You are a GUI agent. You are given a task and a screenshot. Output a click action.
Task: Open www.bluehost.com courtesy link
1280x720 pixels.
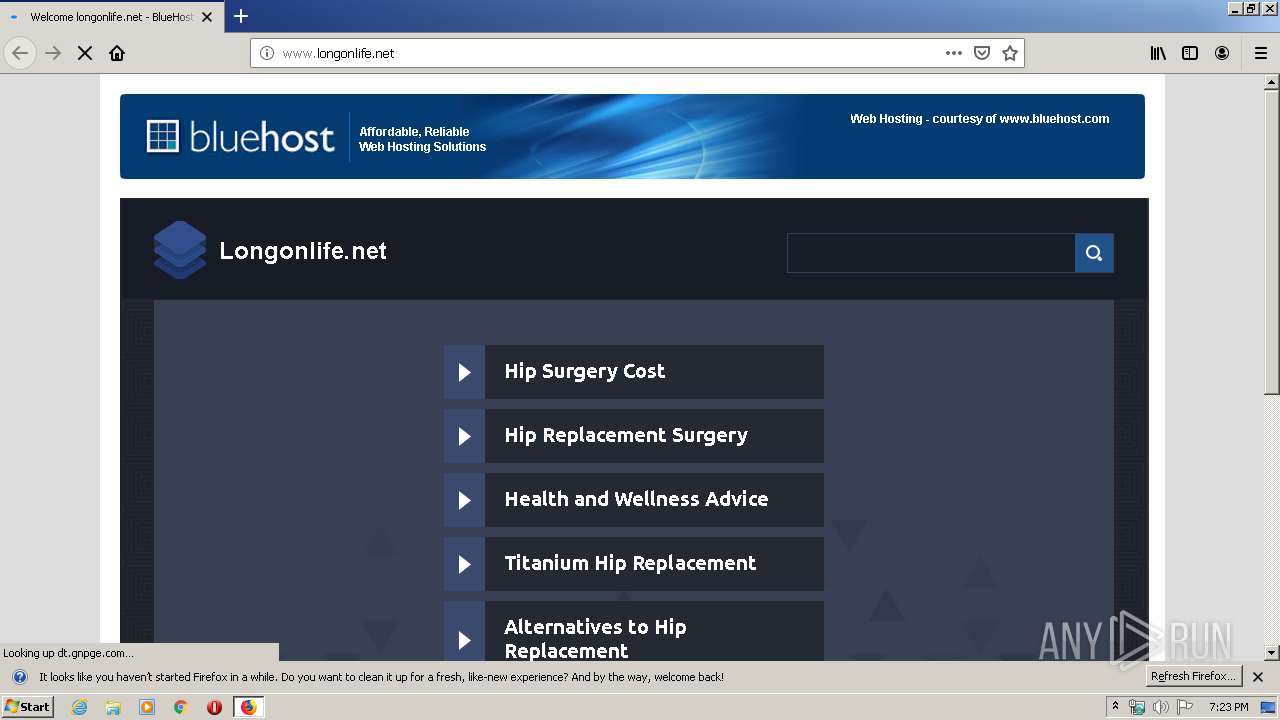[x=1054, y=118]
